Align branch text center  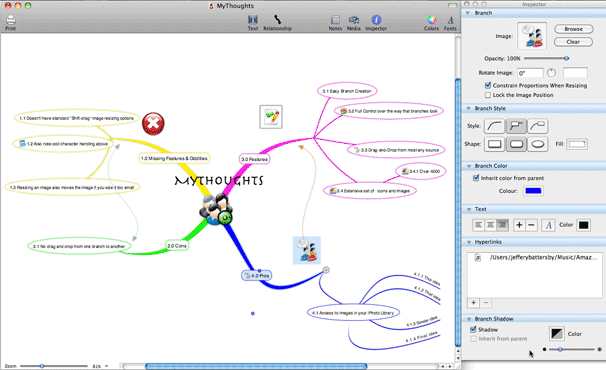click(490, 225)
